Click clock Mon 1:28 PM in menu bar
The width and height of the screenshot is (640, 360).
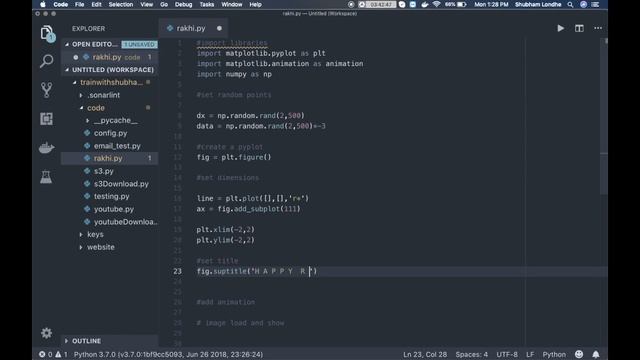click(491, 4)
